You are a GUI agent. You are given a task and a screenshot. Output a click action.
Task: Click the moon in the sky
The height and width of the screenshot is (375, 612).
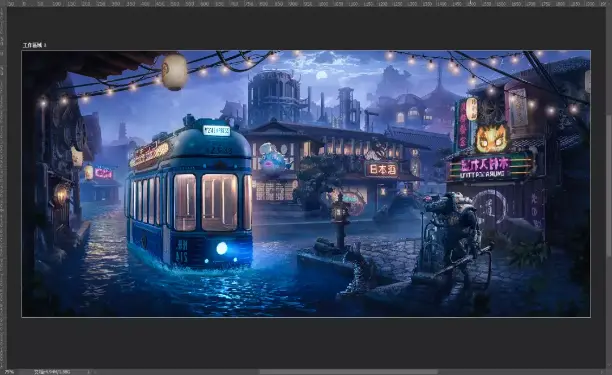tap(321, 75)
